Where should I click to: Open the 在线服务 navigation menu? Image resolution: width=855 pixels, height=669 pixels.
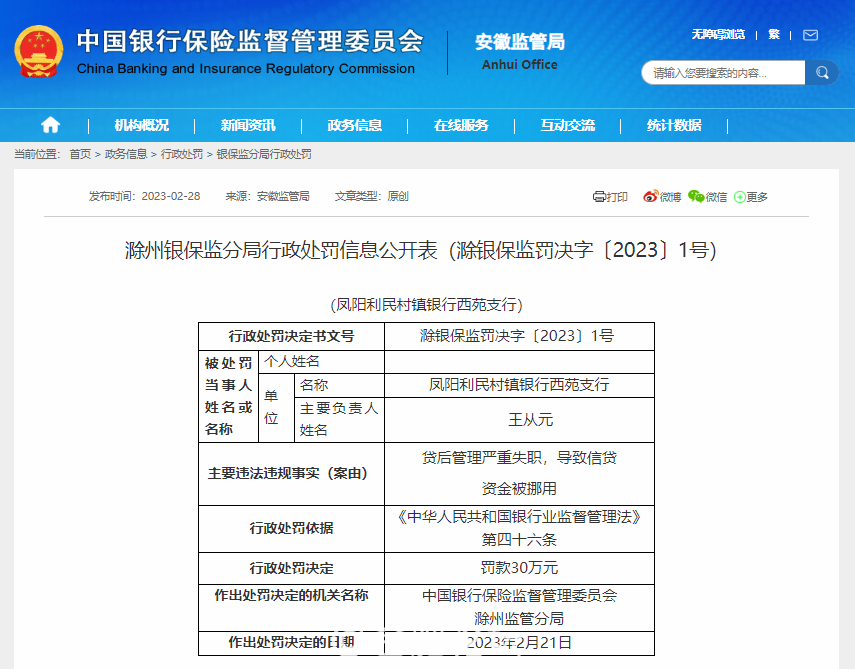[461, 125]
